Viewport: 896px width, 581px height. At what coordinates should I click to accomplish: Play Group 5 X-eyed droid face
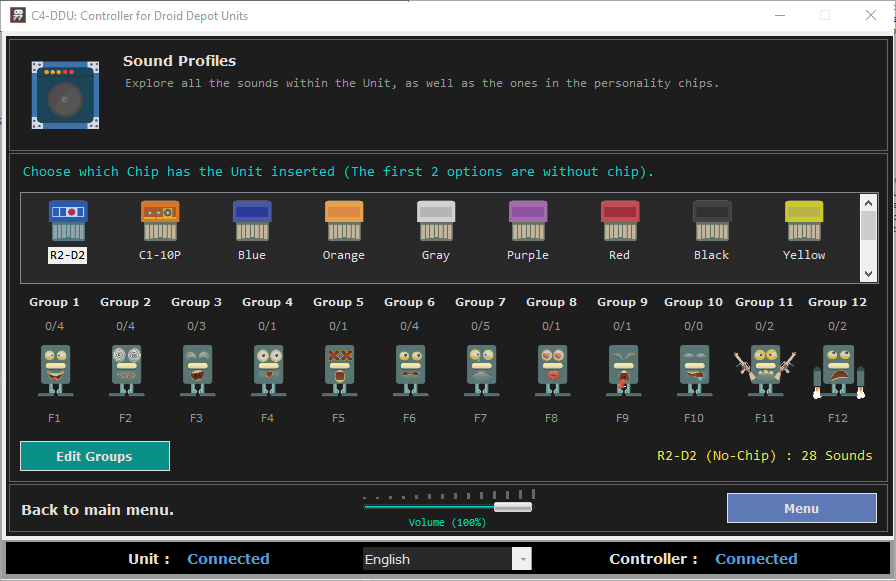[339, 370]
